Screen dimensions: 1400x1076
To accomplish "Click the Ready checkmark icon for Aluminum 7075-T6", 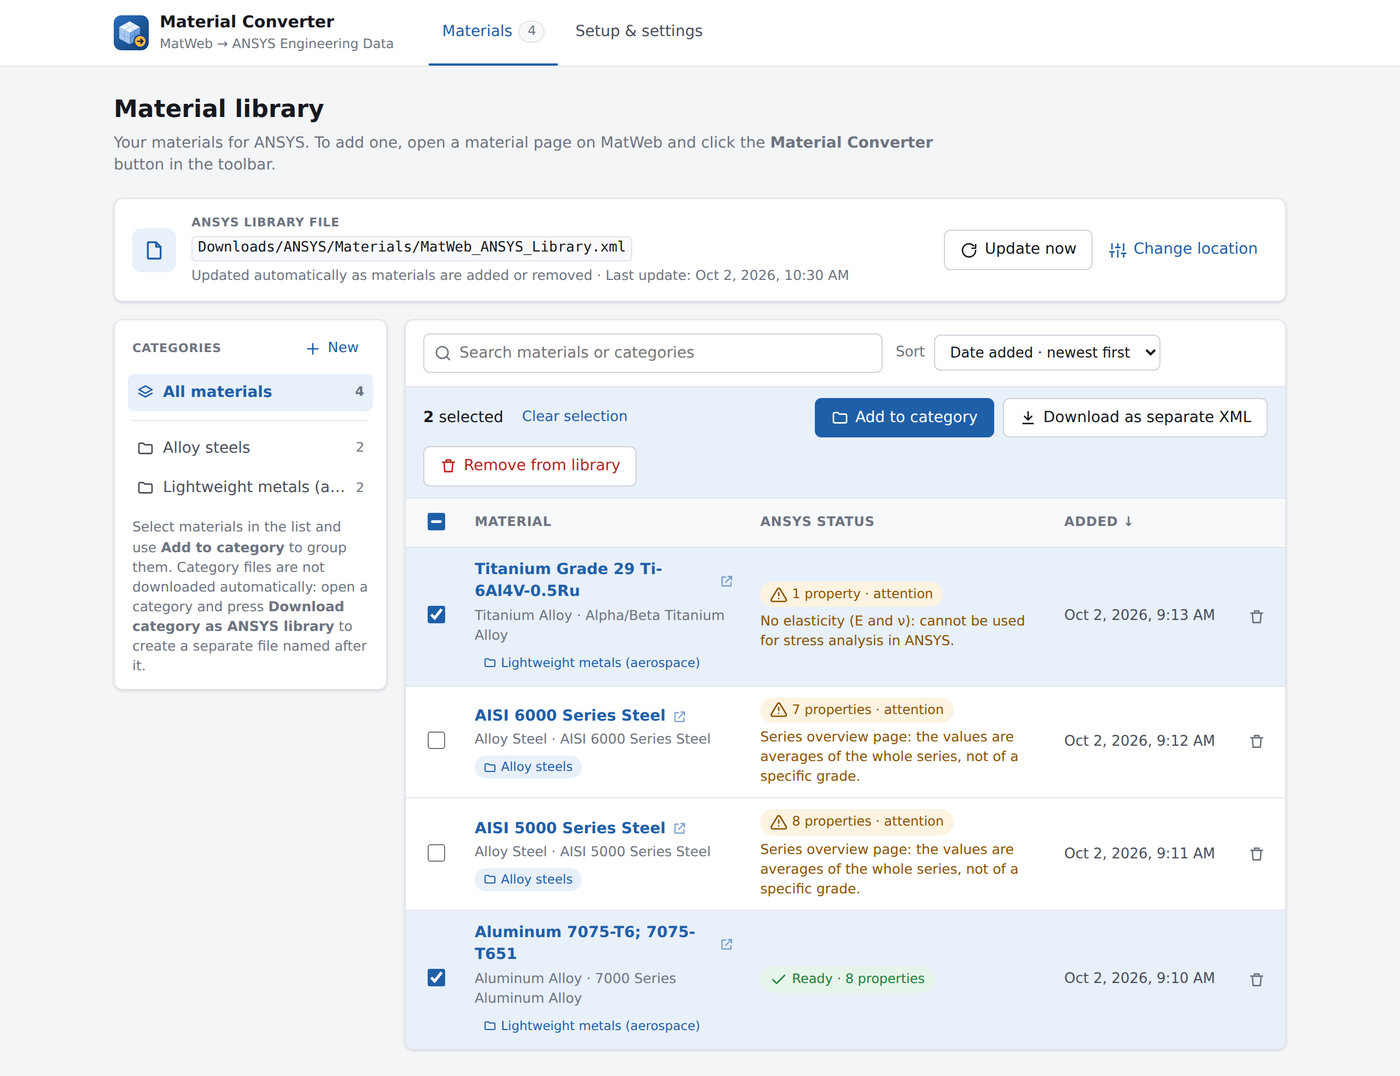I will pyautogui.click(x=778, y=979).
